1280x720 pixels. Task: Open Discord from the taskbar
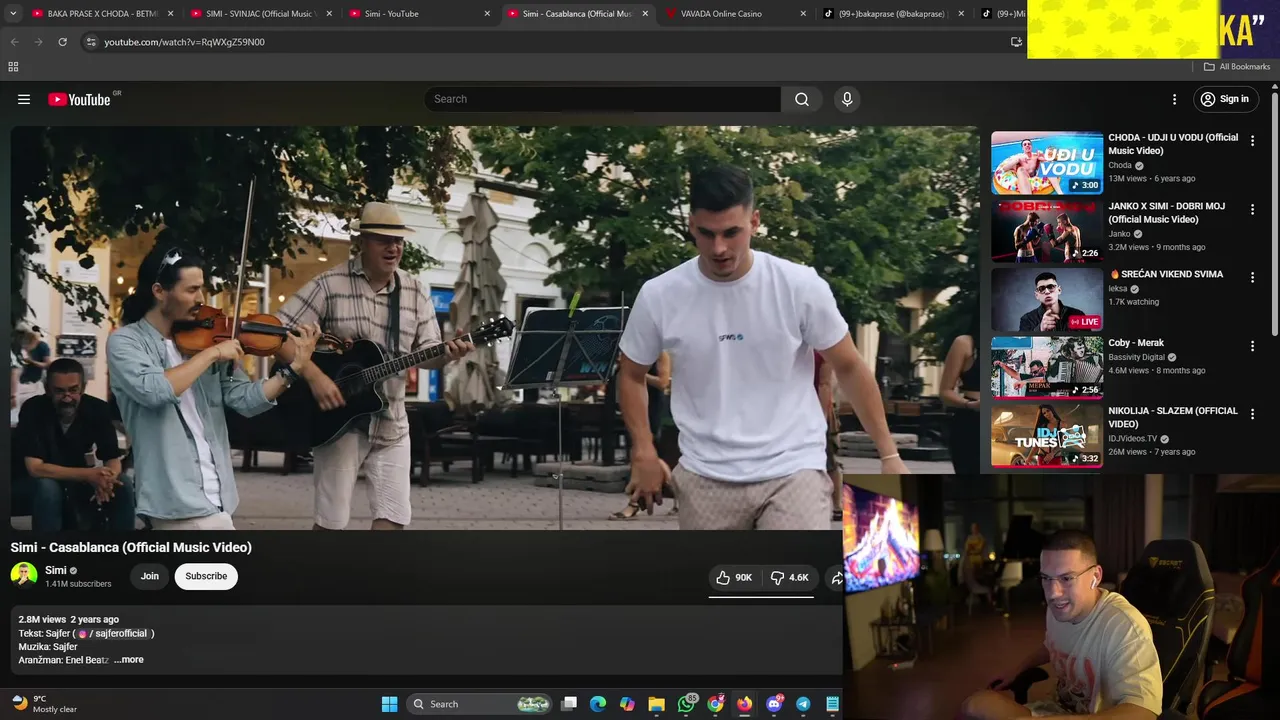[x=774, y=704]
